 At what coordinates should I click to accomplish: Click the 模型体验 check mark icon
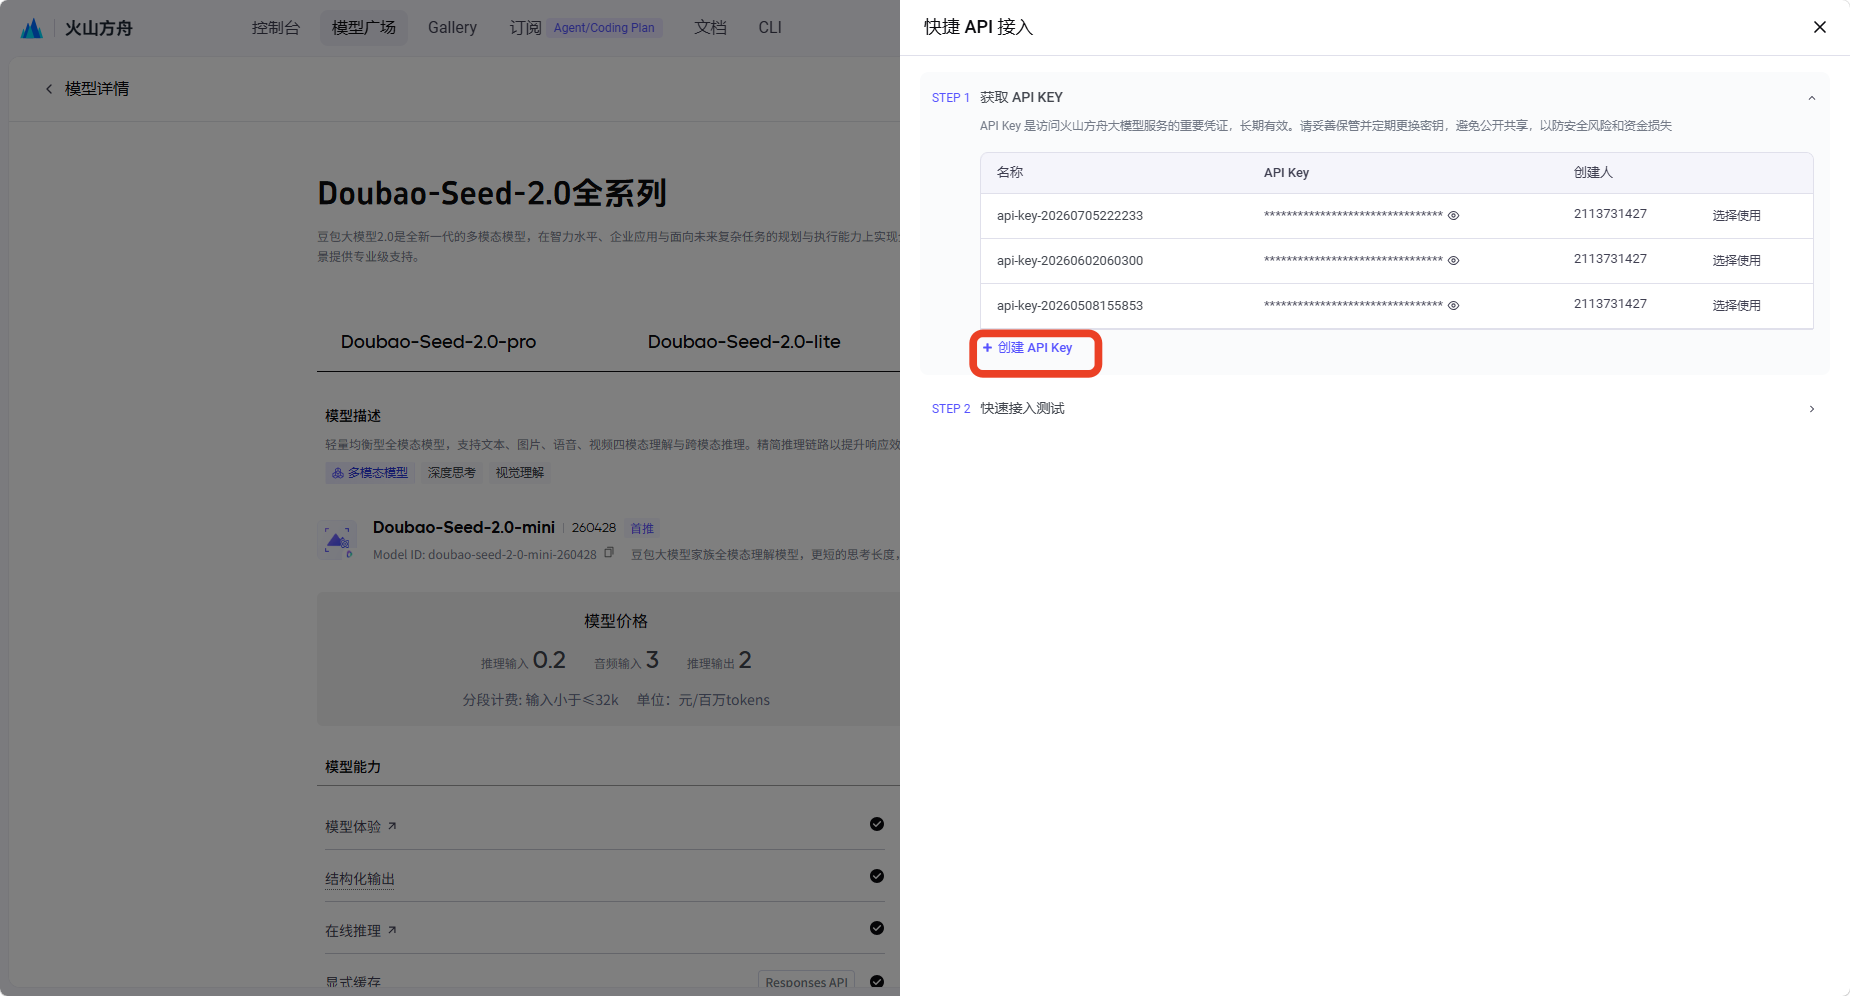(877, 824)
